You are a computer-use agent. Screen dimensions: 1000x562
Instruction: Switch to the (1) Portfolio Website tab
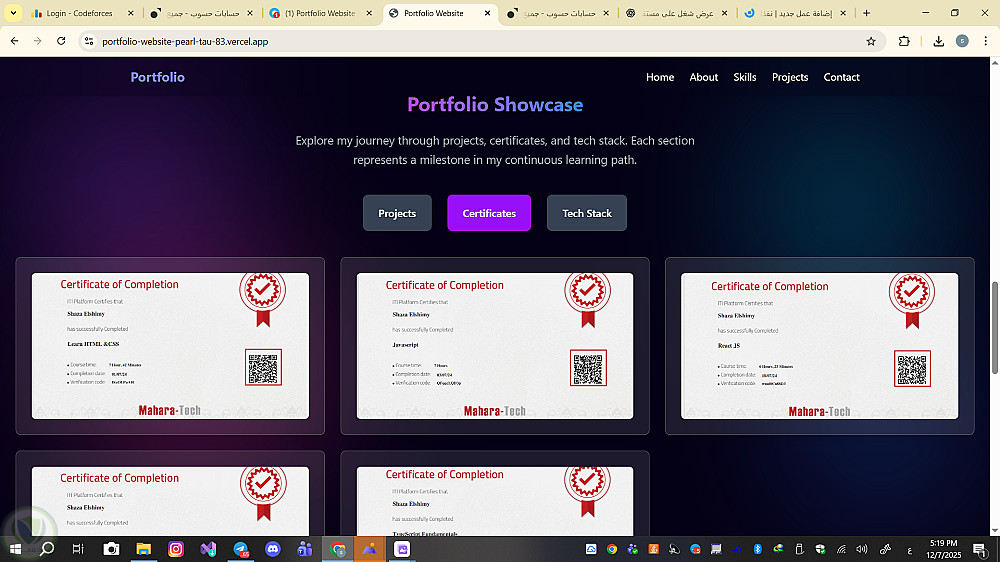tap(321, 13)
